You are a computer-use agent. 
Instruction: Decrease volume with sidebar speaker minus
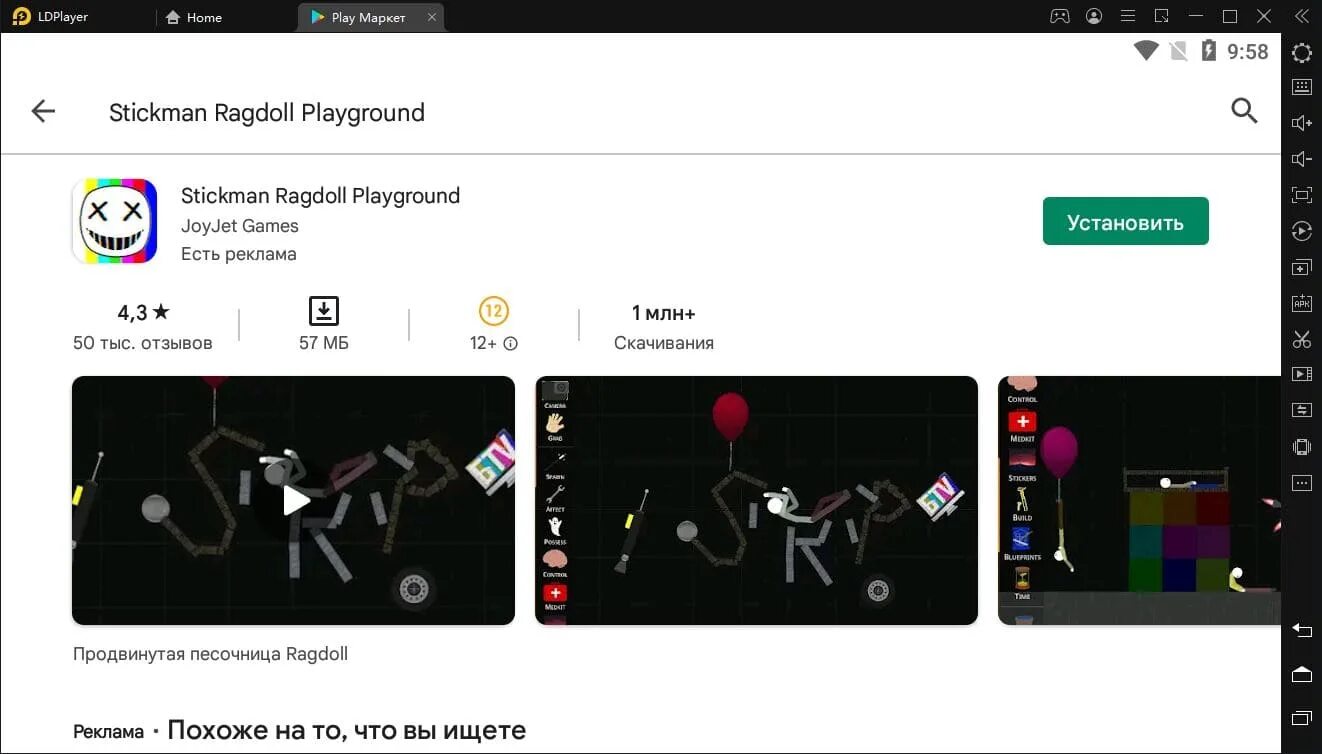[x=1301, y=159]
